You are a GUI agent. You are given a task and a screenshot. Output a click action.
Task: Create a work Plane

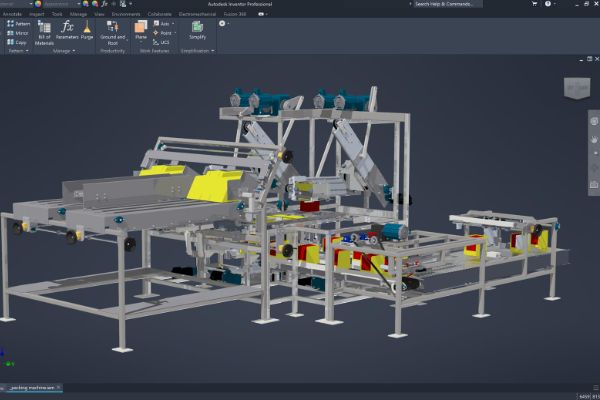point(141,31)
